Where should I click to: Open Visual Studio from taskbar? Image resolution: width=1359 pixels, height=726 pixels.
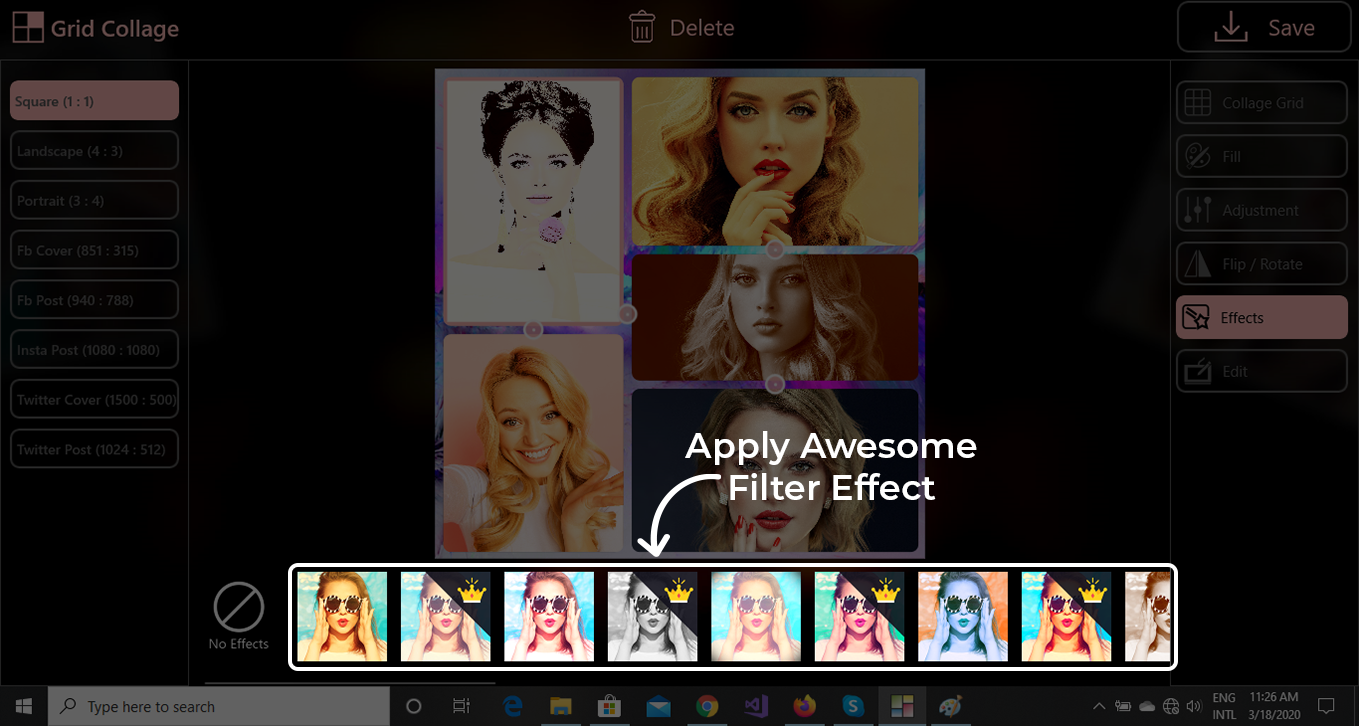pyautogui.click(x=755, y=706)
